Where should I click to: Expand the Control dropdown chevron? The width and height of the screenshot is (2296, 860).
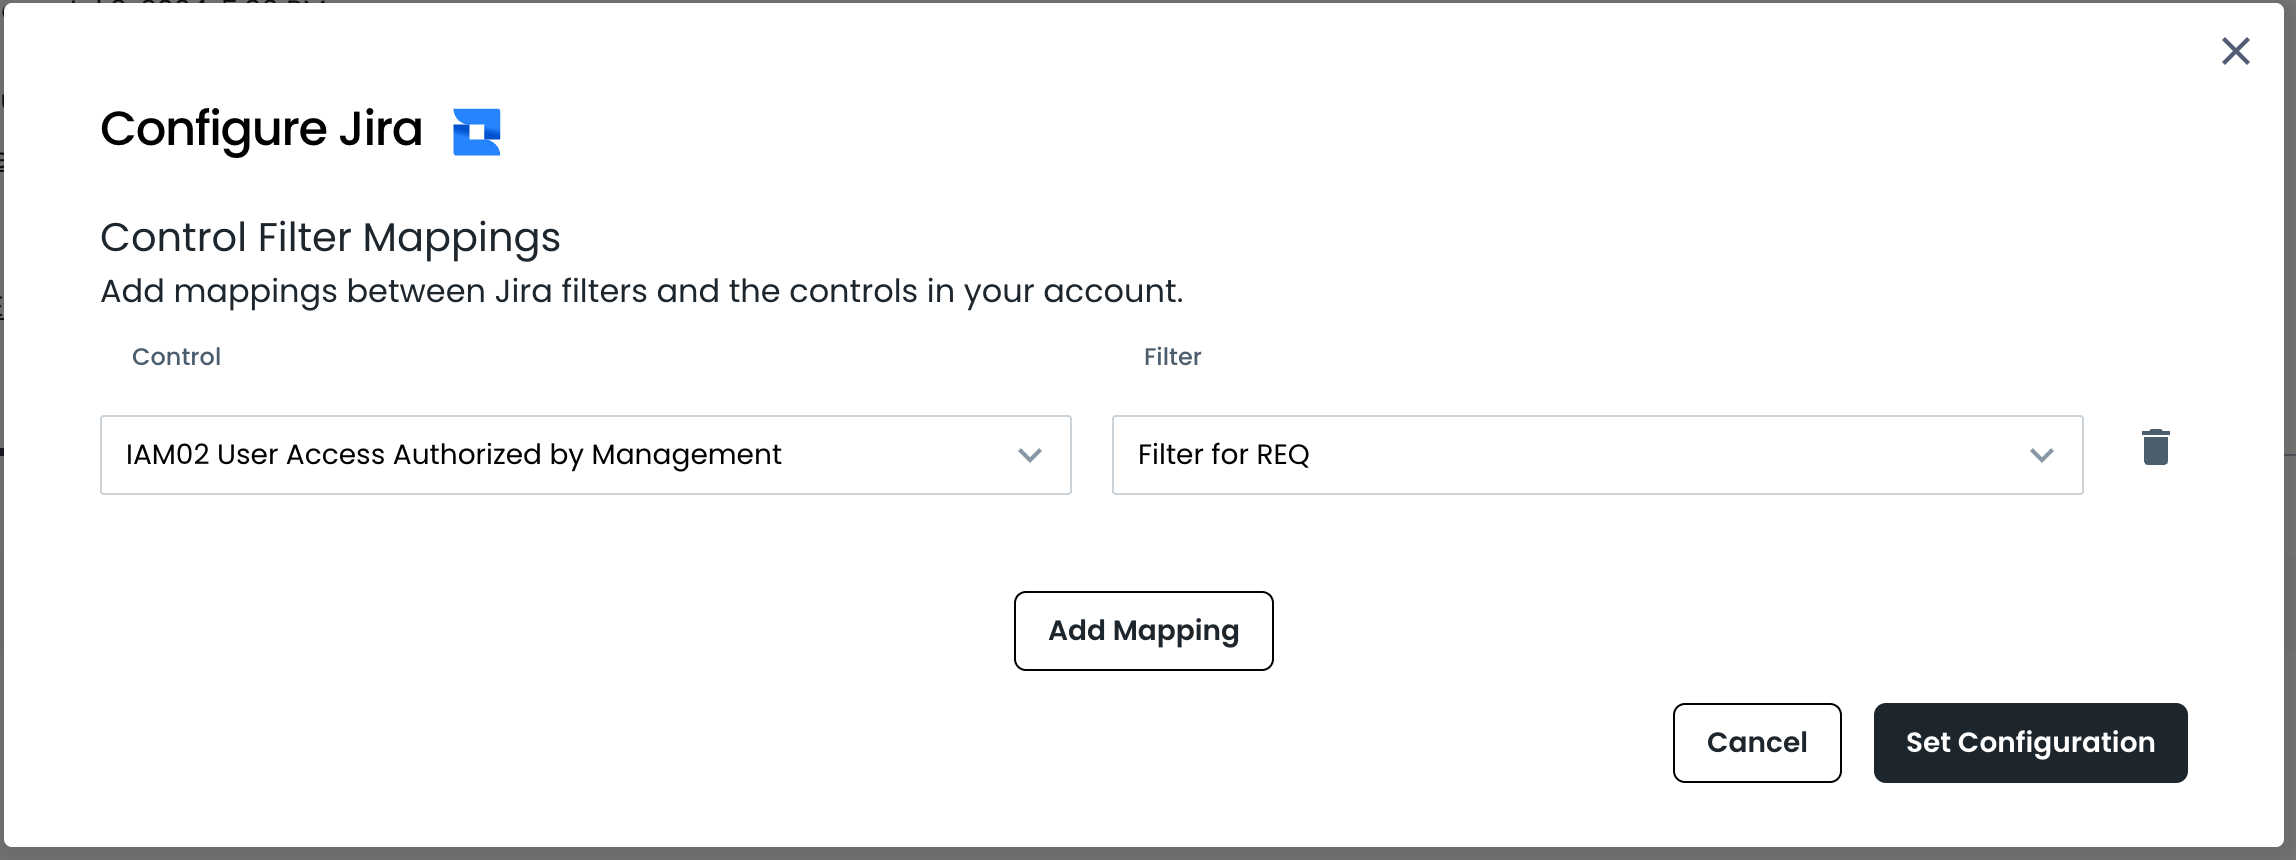click(x=1029, y=455)
